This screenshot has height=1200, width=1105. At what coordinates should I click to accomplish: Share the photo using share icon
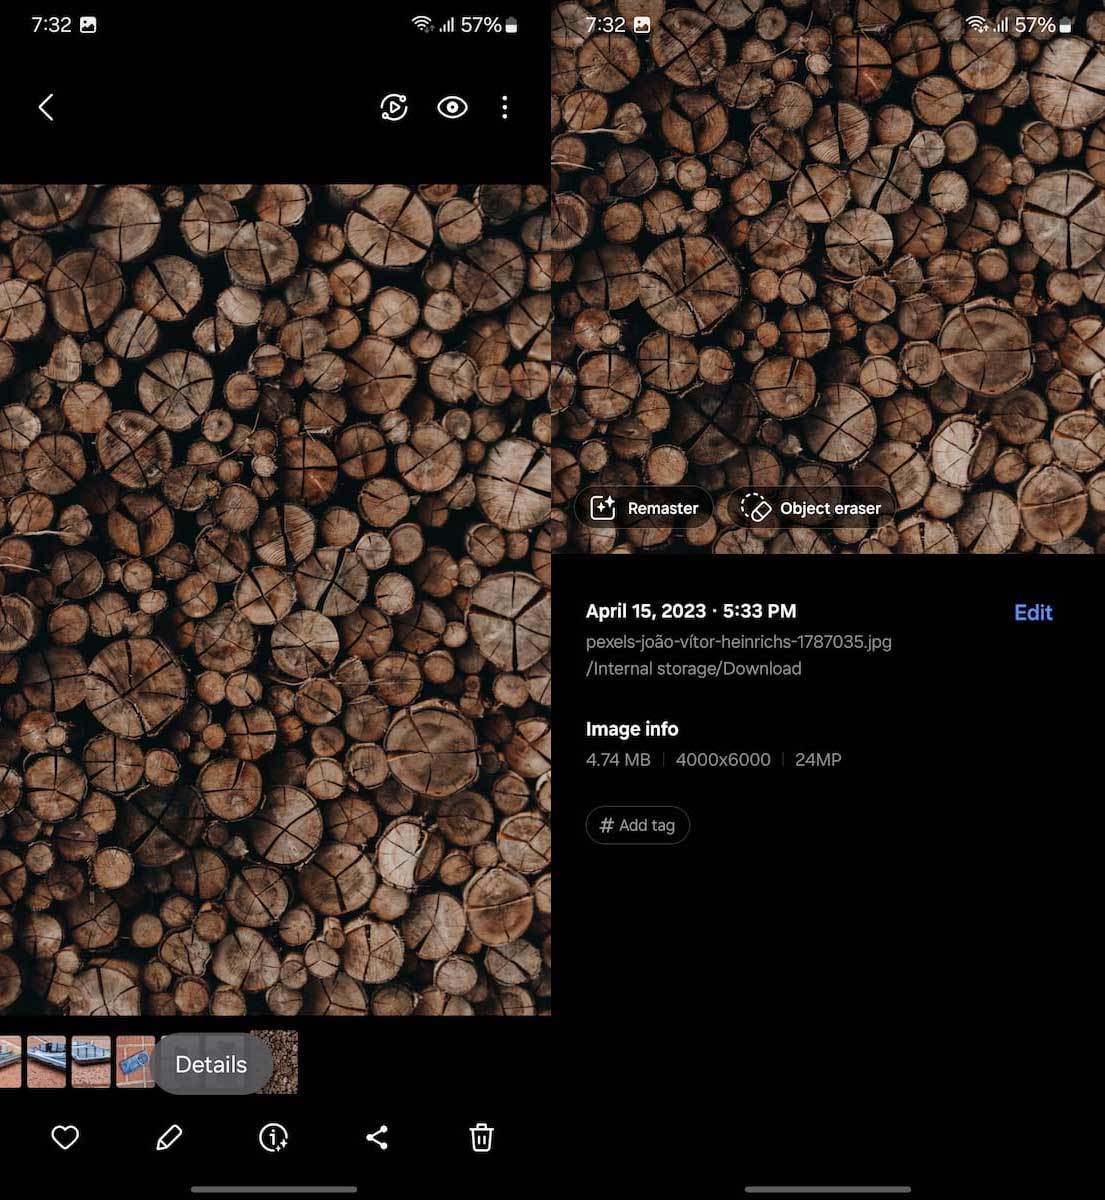pyautogui.click(x=377, y=1137)
